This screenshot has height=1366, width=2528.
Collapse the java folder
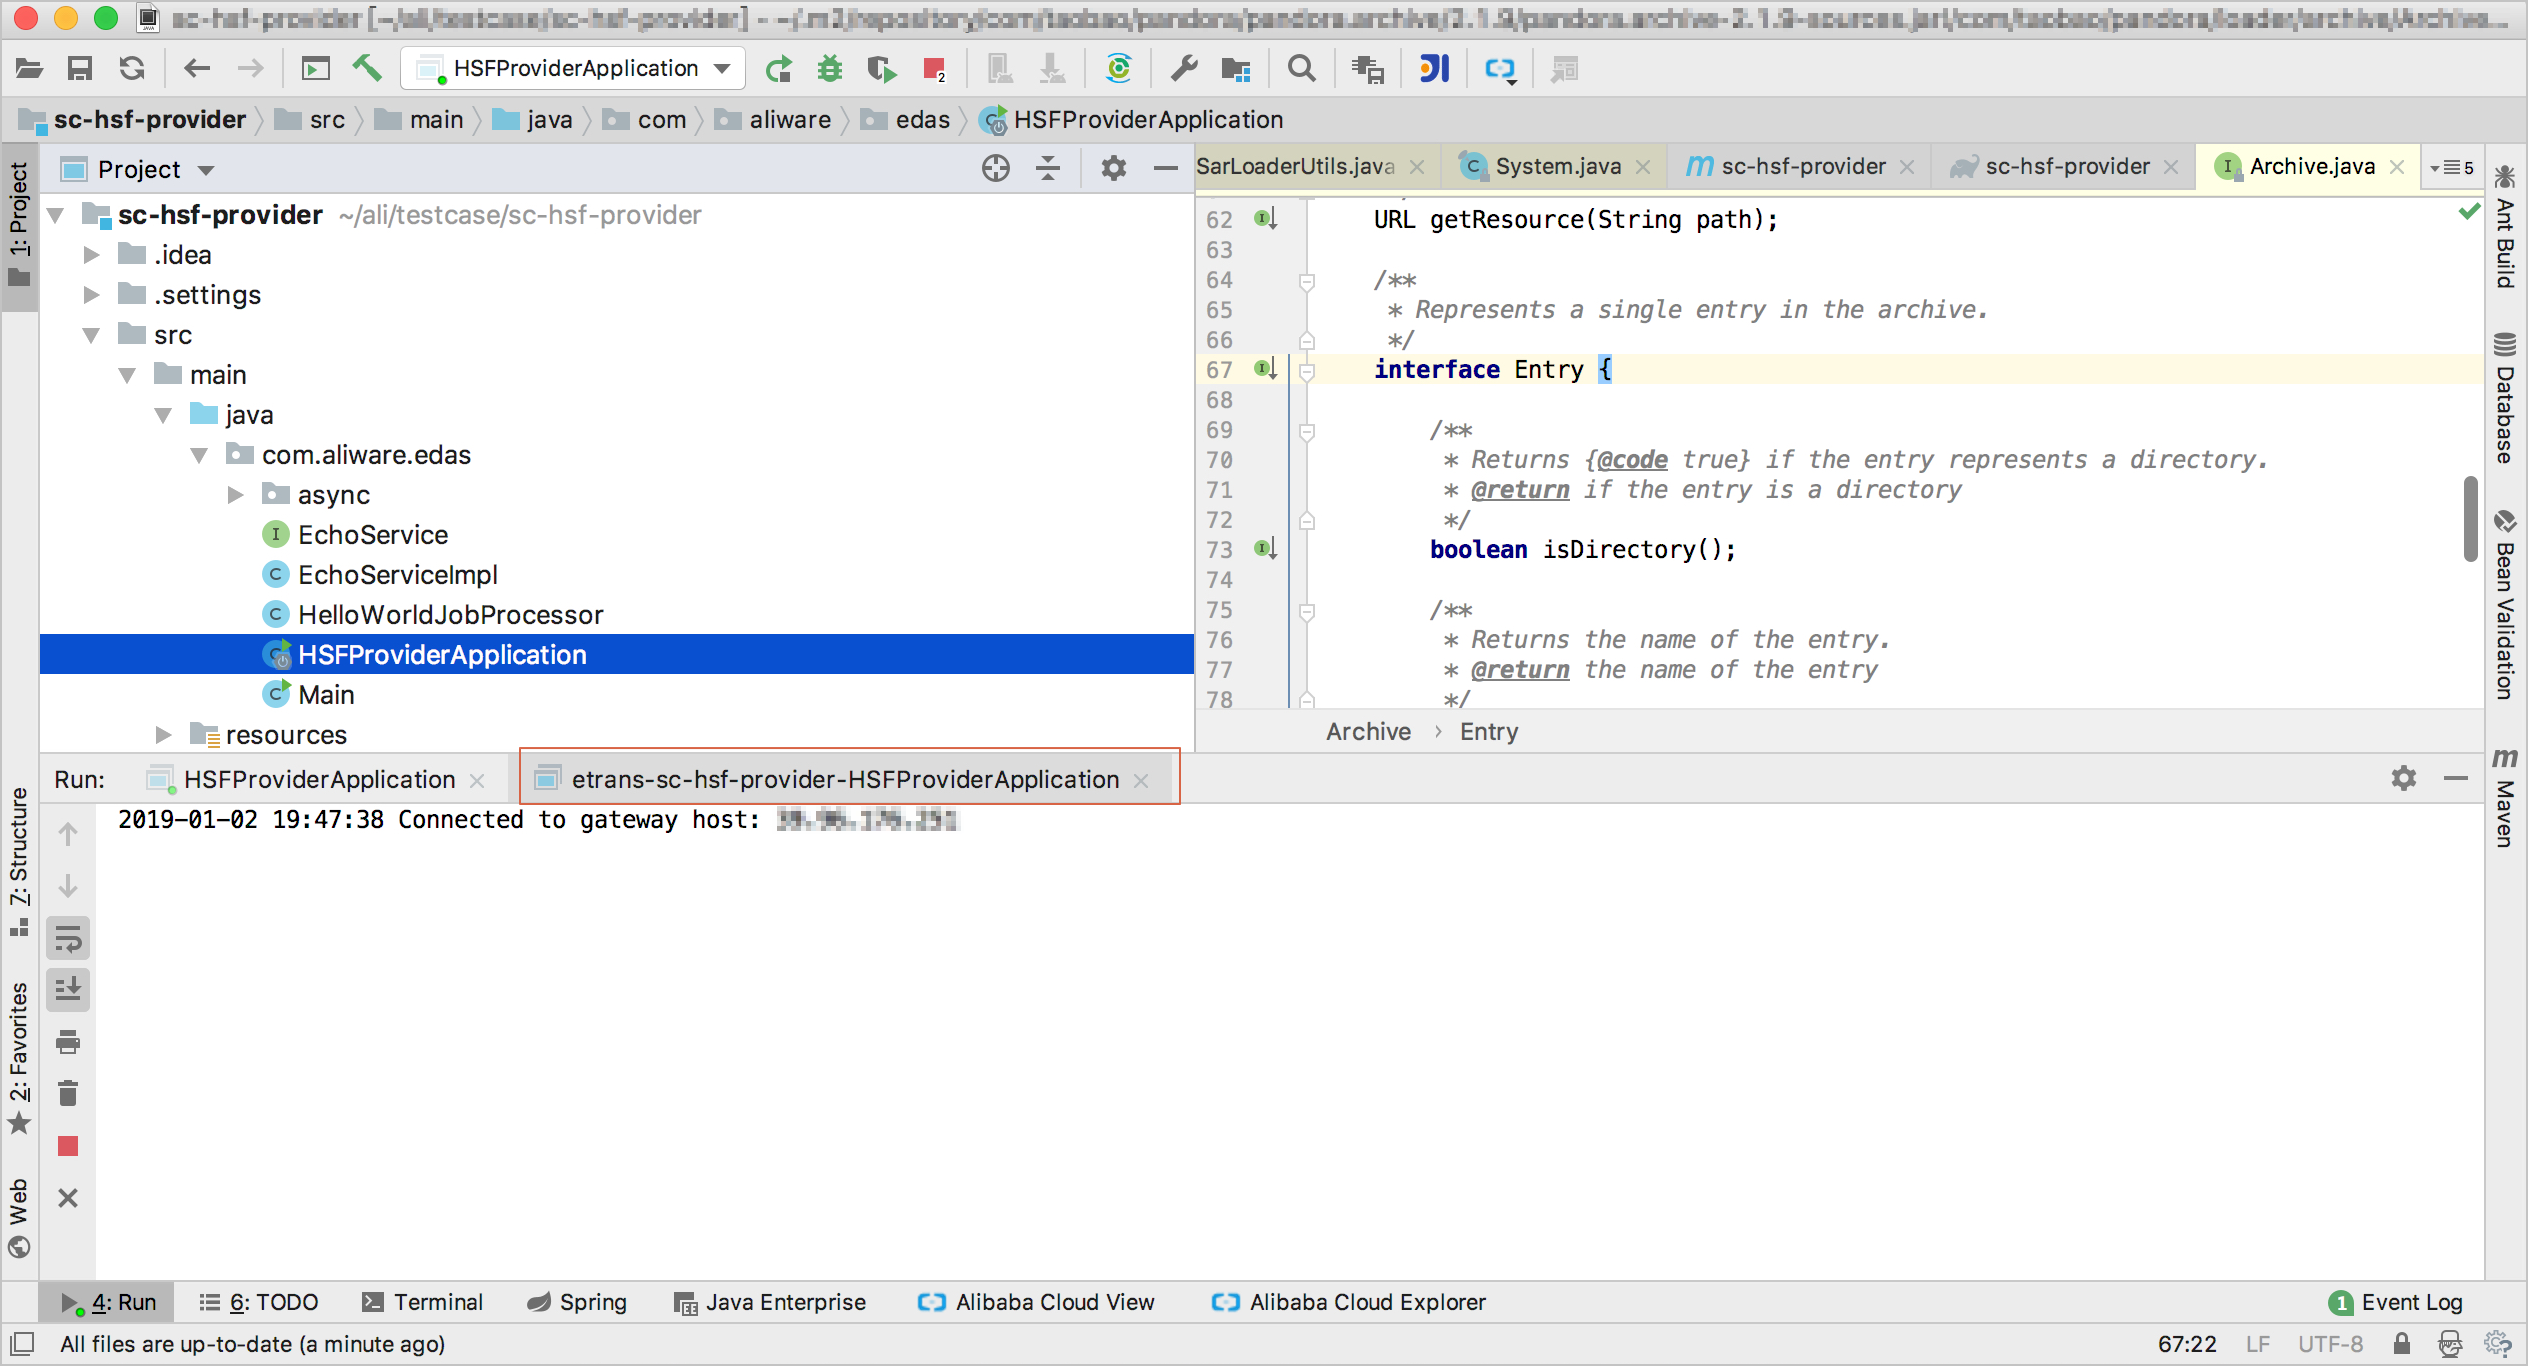coord(163,415)
